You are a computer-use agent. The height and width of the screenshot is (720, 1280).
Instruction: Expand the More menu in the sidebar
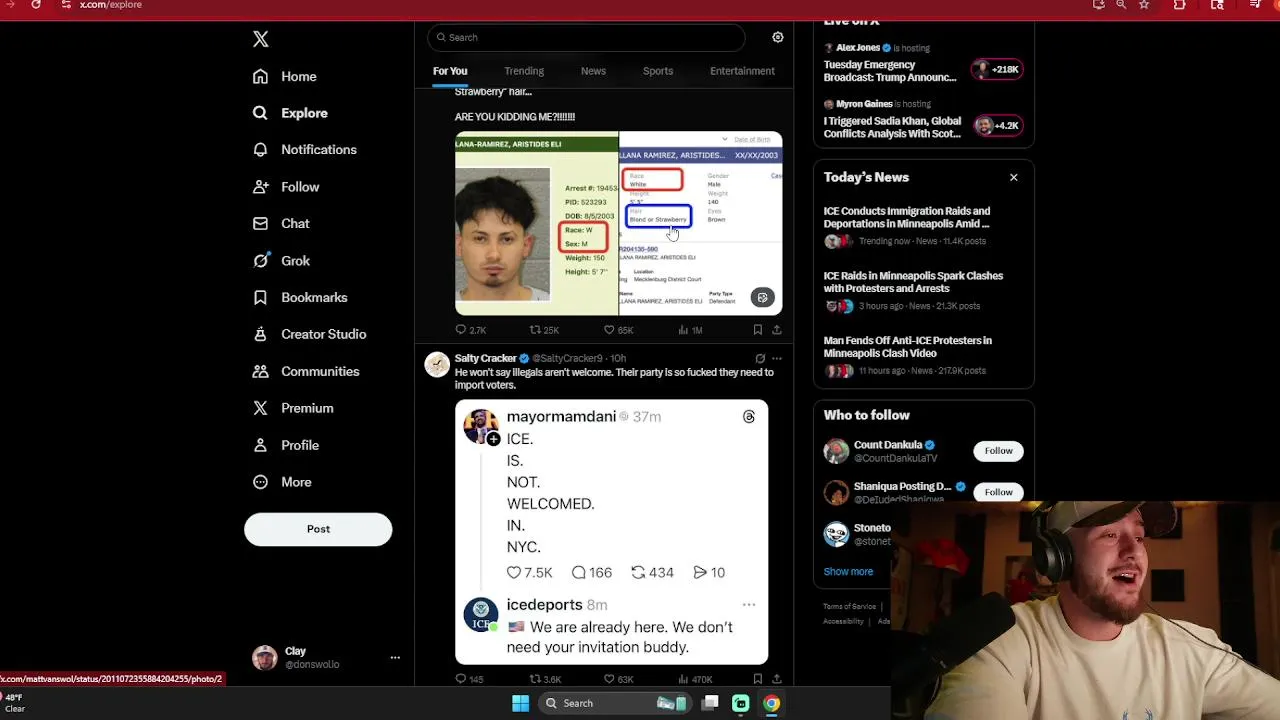coord(282,482)
